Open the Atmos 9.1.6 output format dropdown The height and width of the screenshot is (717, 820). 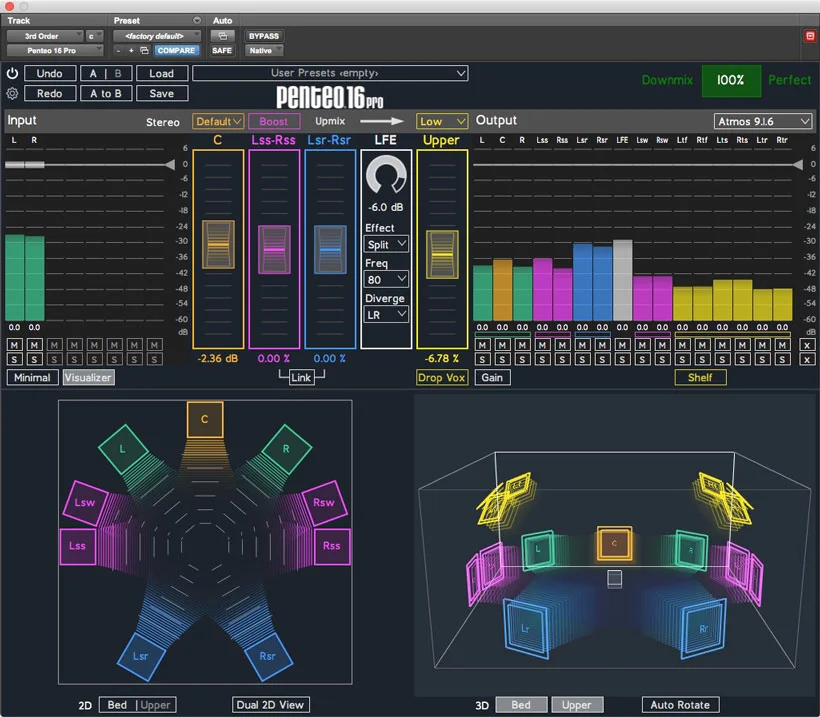click(763, 121)
